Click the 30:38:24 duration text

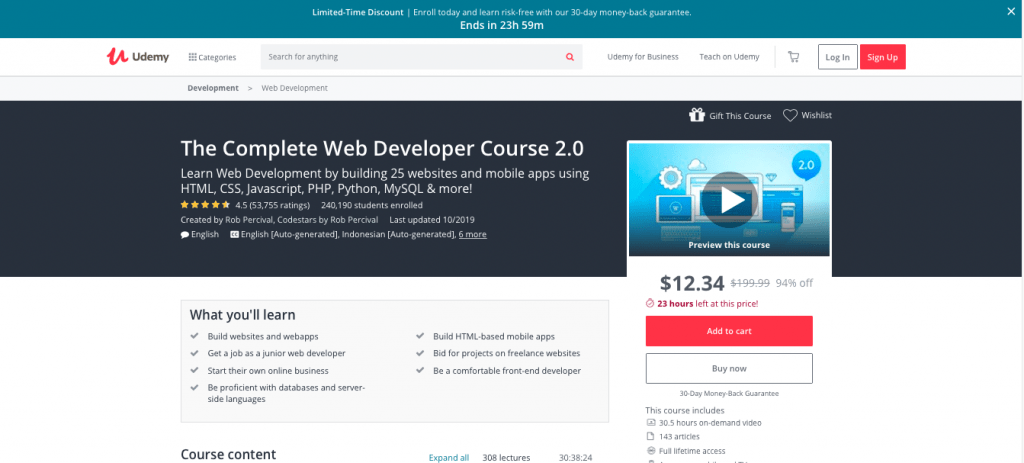(575, 458)
